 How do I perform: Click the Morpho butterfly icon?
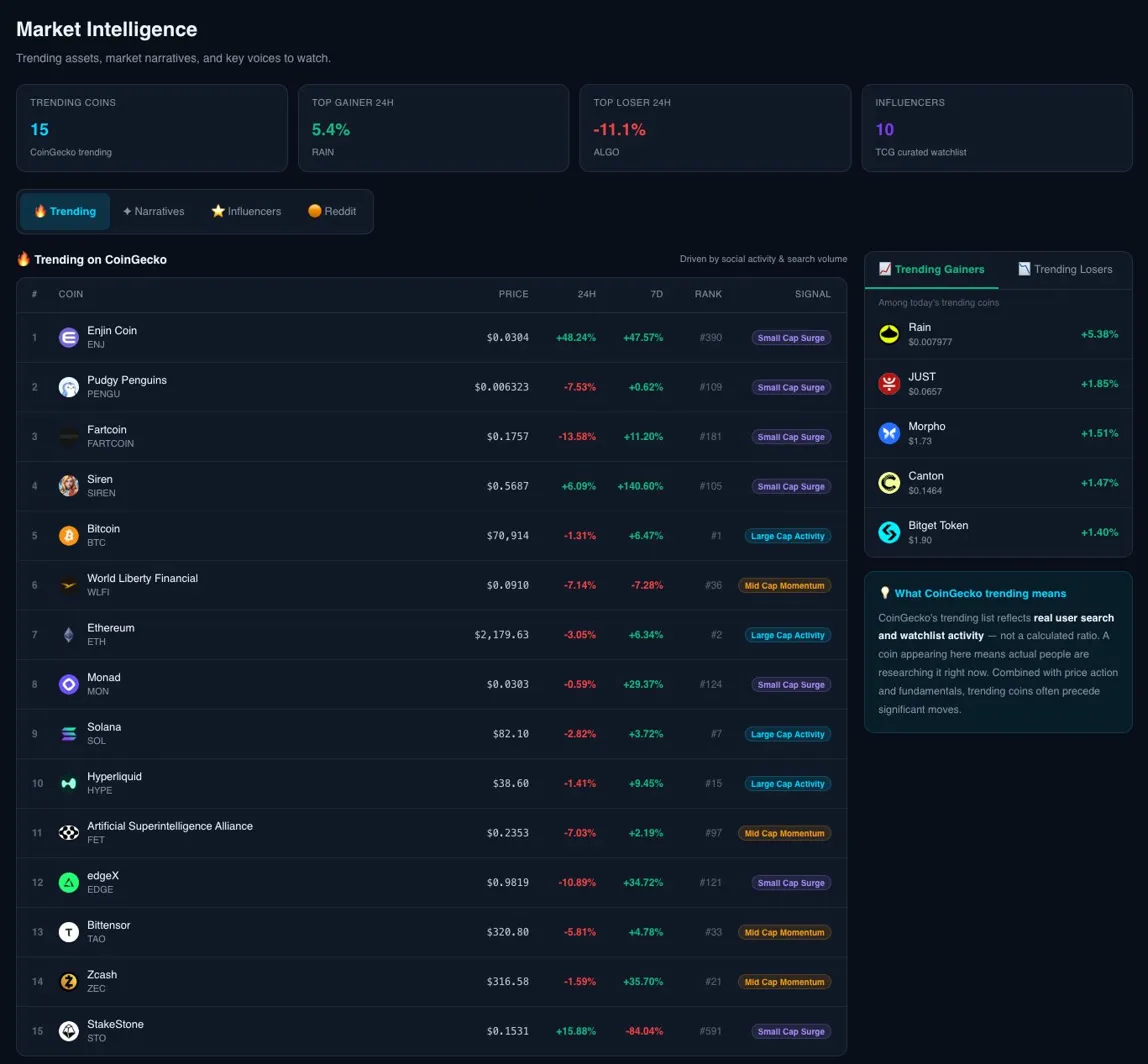889,433
